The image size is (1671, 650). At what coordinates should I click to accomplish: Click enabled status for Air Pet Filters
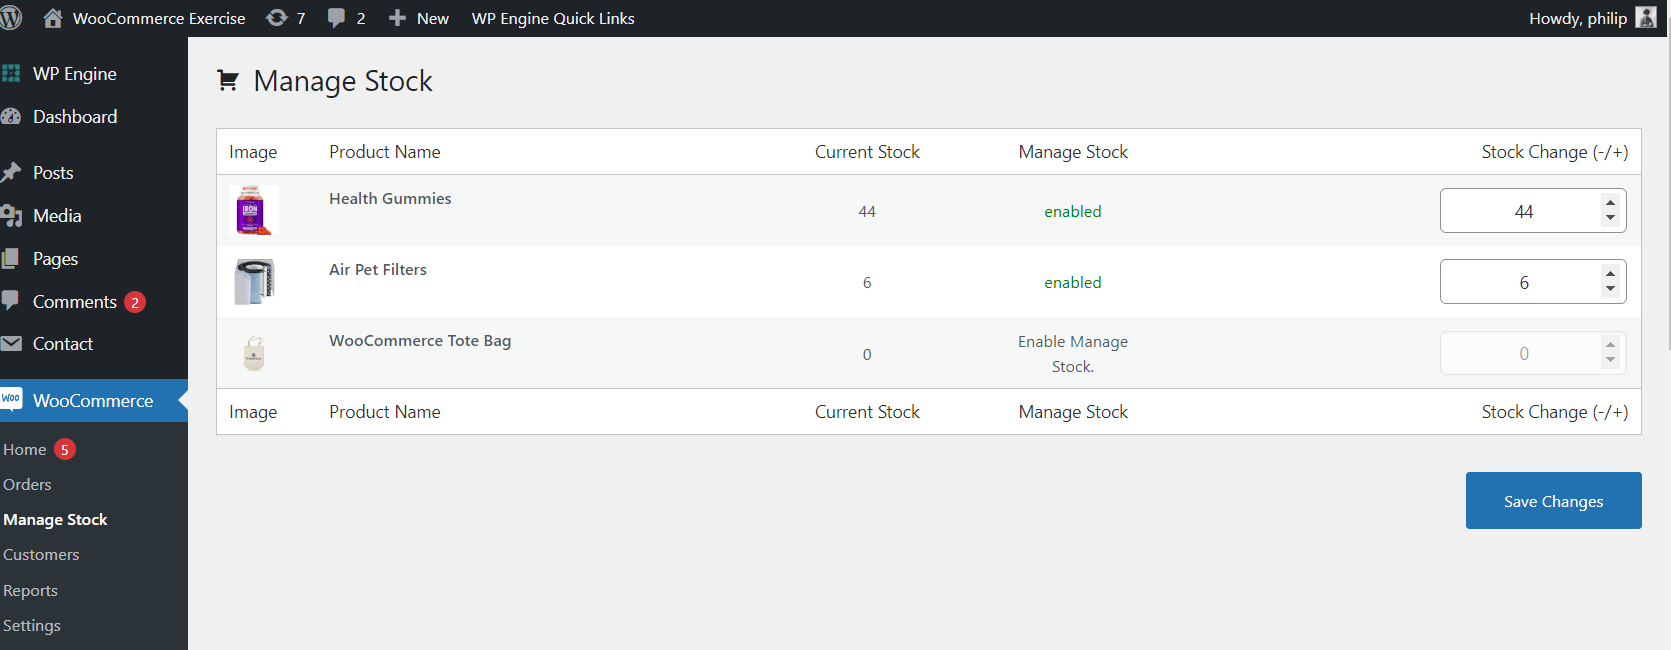click(1073, 282)
